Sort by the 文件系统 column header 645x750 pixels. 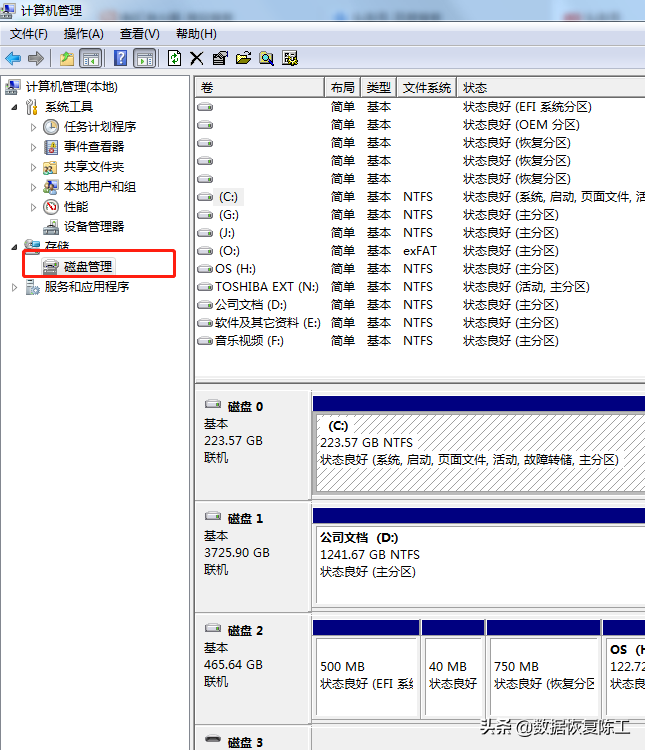click(x=427, y=88)
